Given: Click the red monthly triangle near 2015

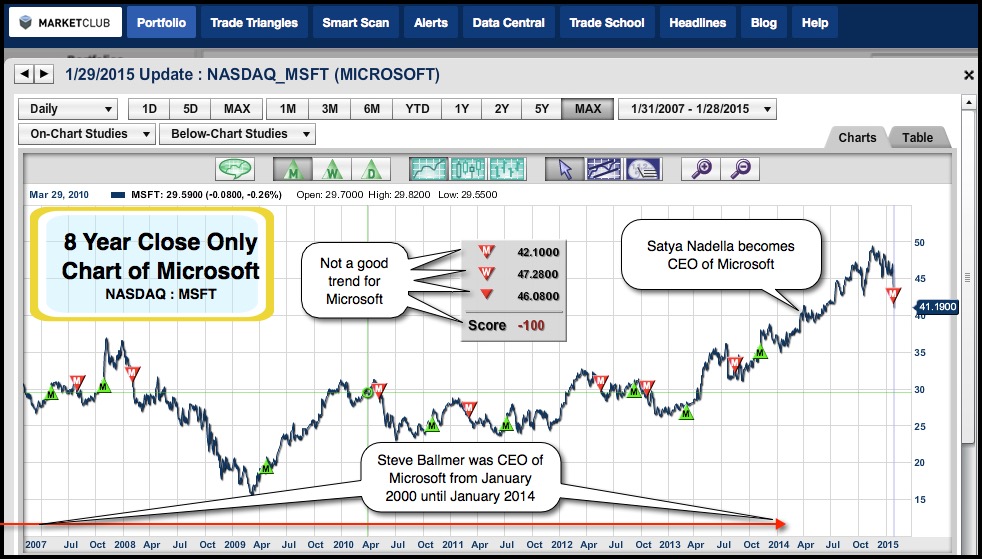Looking at the screenshot, I should pyautogui.click(x=894, y=295).
